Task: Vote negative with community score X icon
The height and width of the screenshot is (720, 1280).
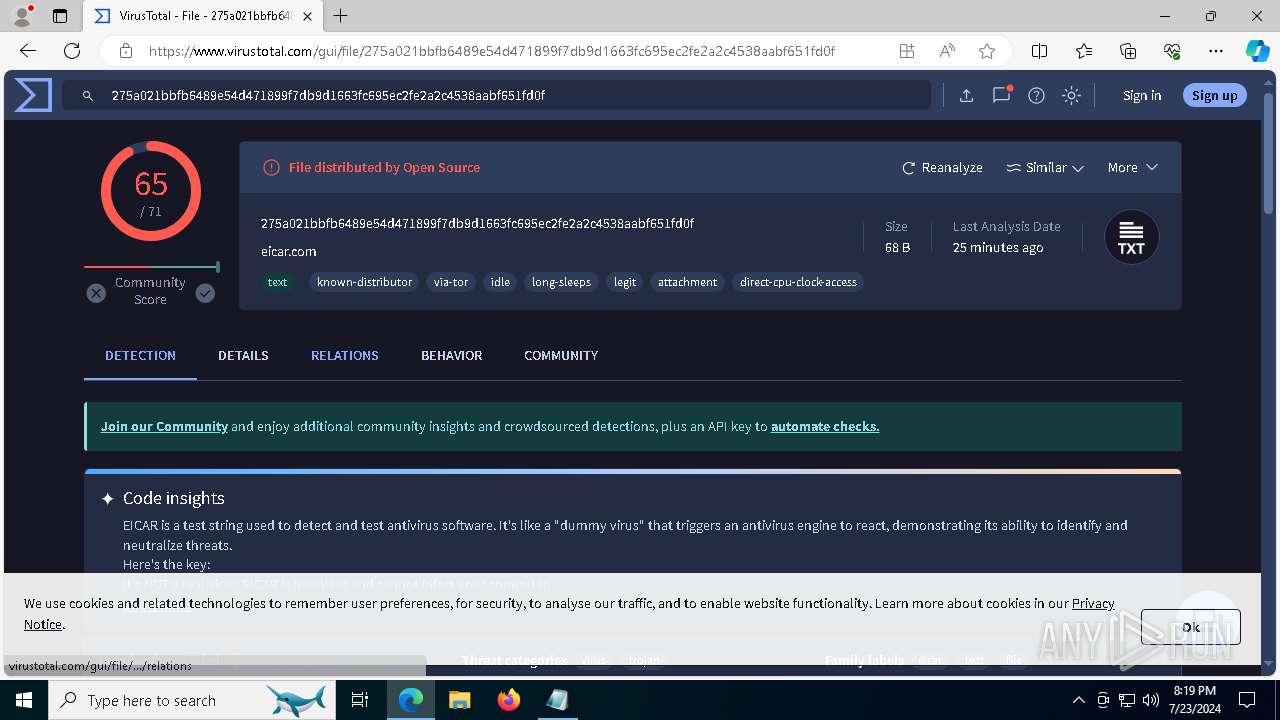Action: click(96, 293)
